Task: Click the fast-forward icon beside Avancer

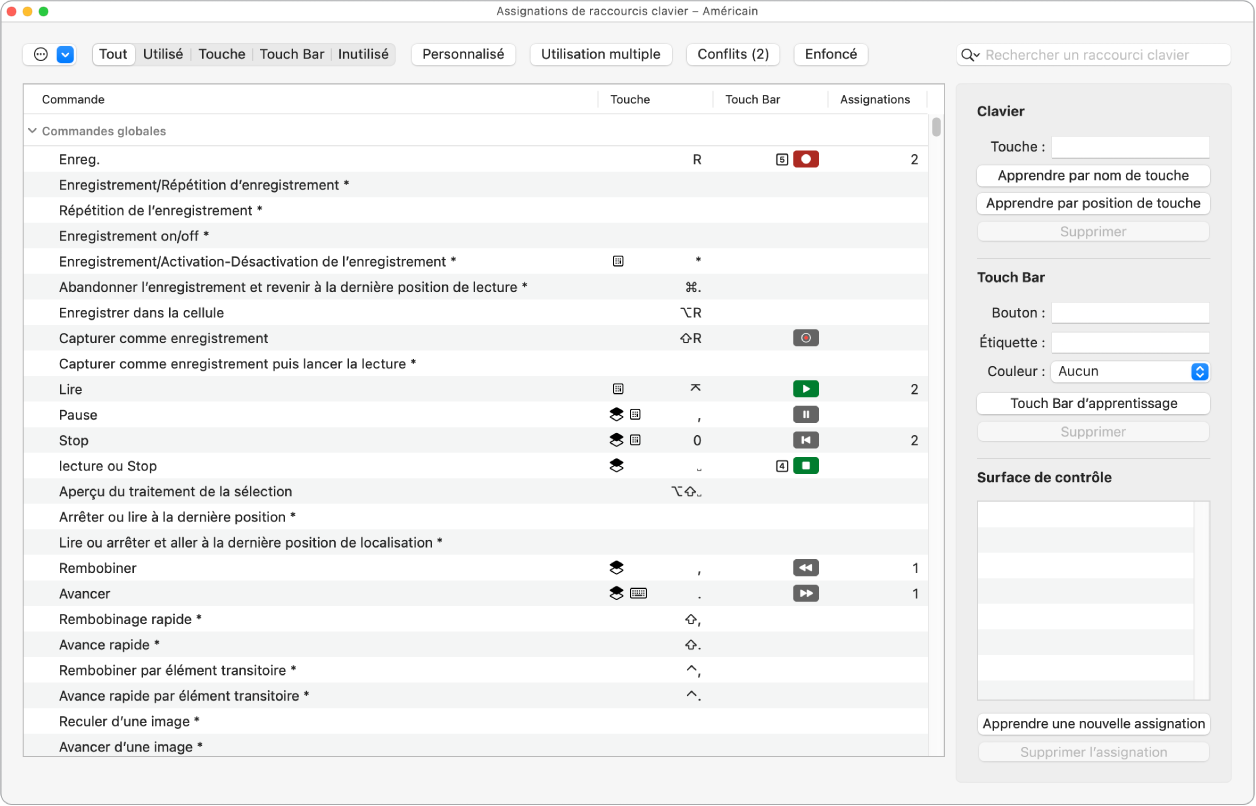Action: coord(806,593)
